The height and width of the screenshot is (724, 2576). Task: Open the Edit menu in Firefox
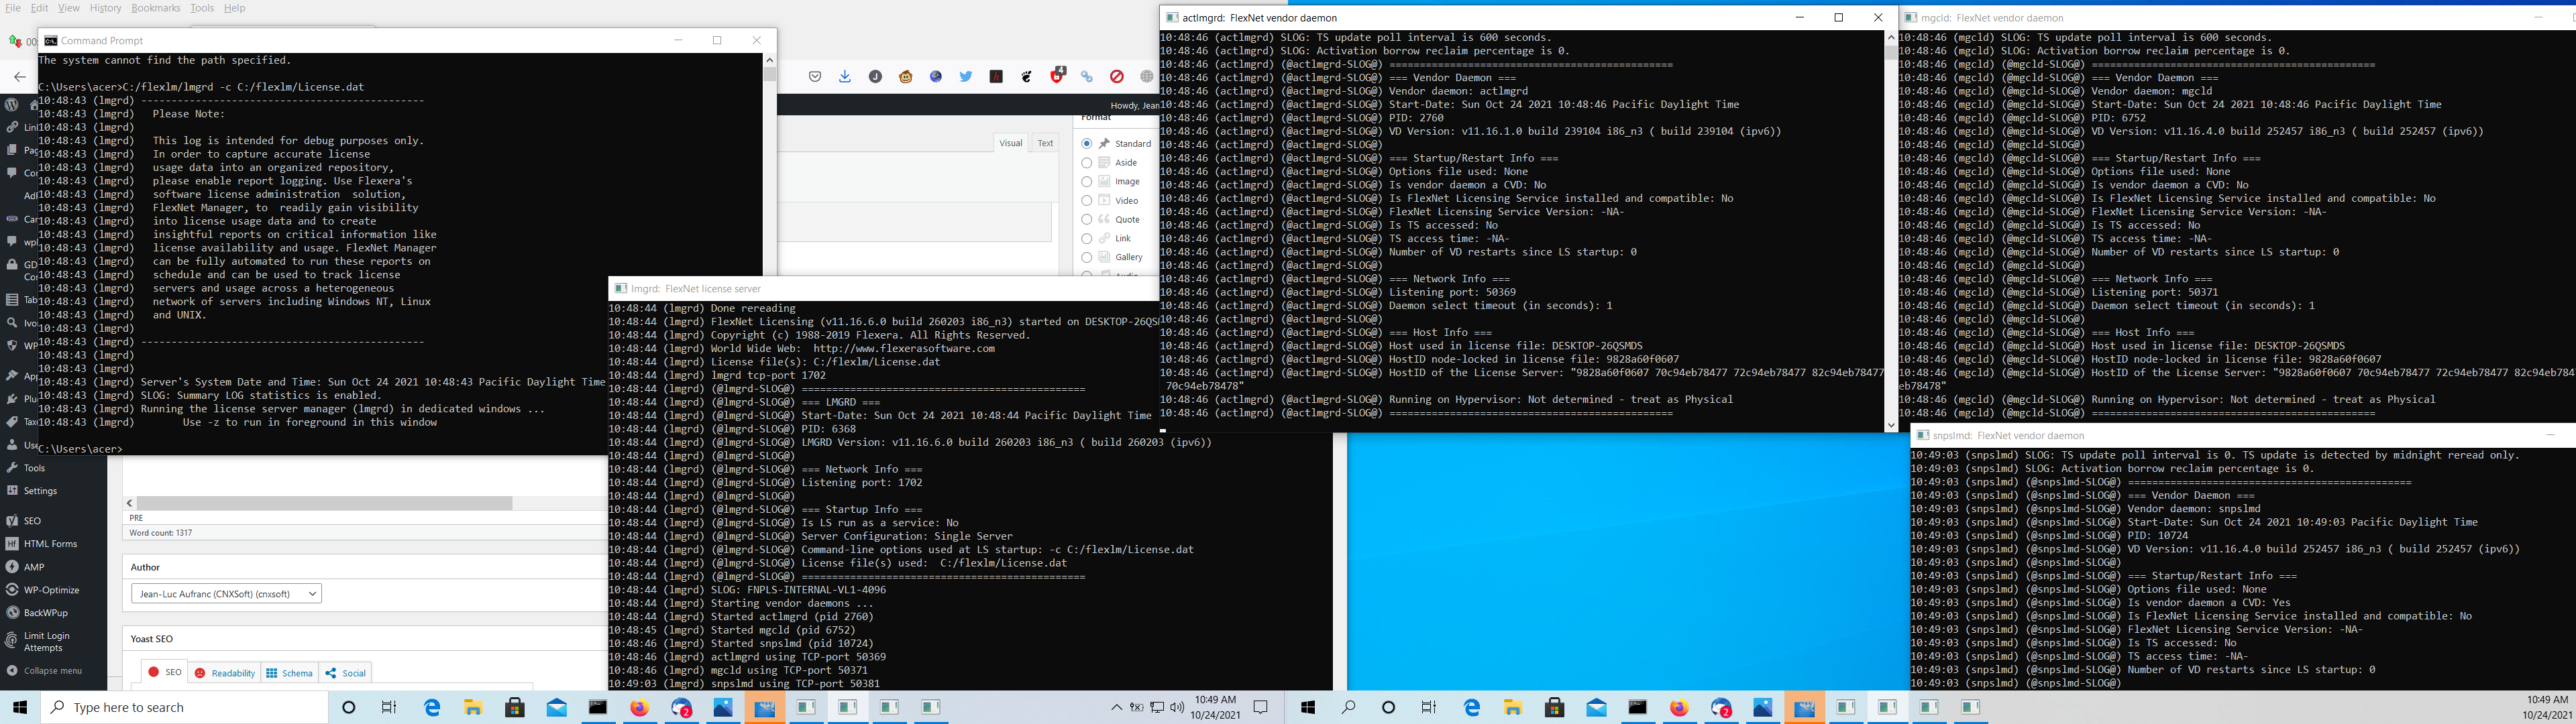[39, 8]
